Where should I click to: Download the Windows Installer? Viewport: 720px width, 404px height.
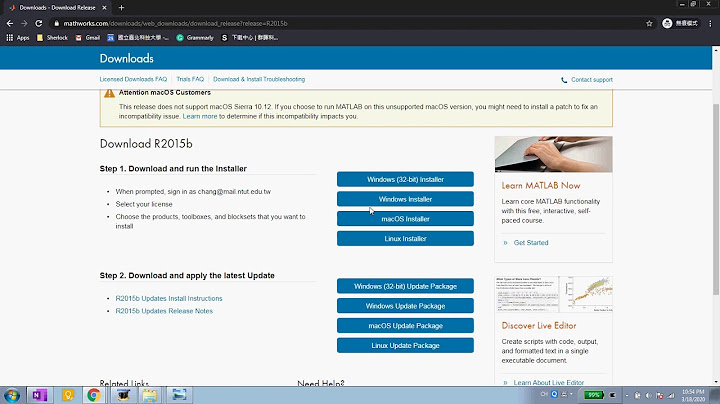[405, 199]
